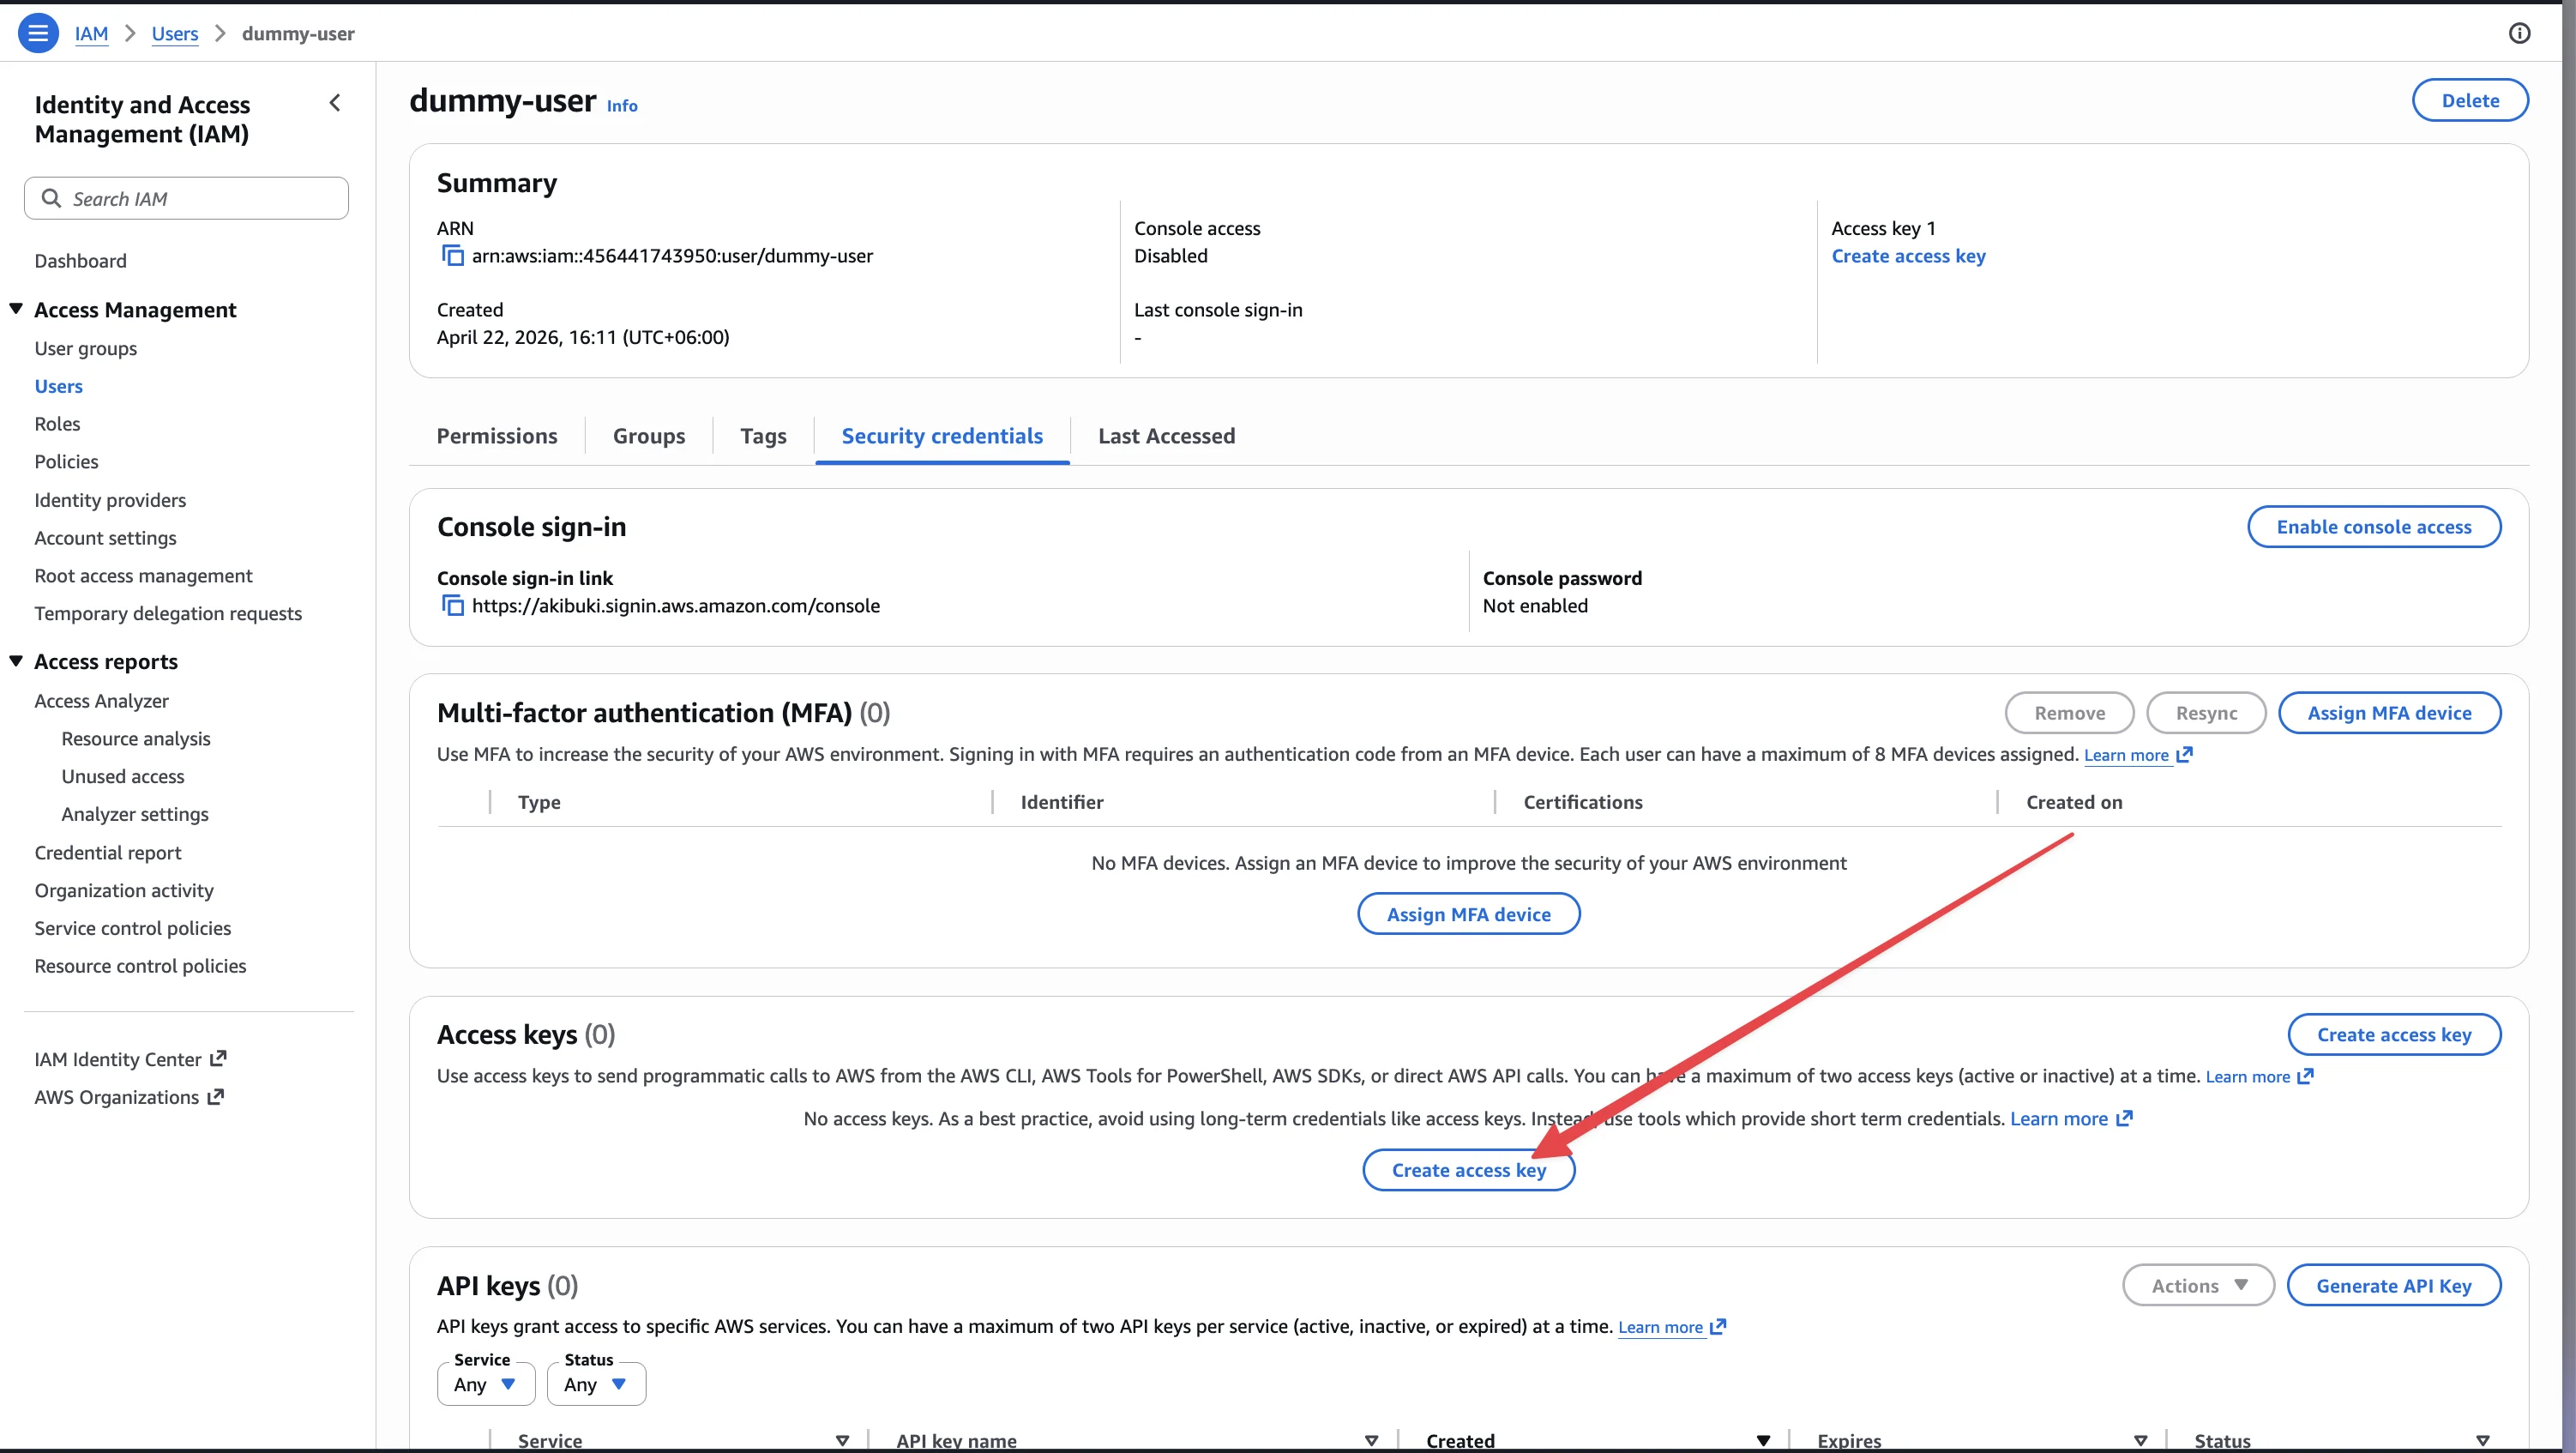Click the Service column filter icon
Screen dimensions: 2576x1453
click(x=841, y=1440)
